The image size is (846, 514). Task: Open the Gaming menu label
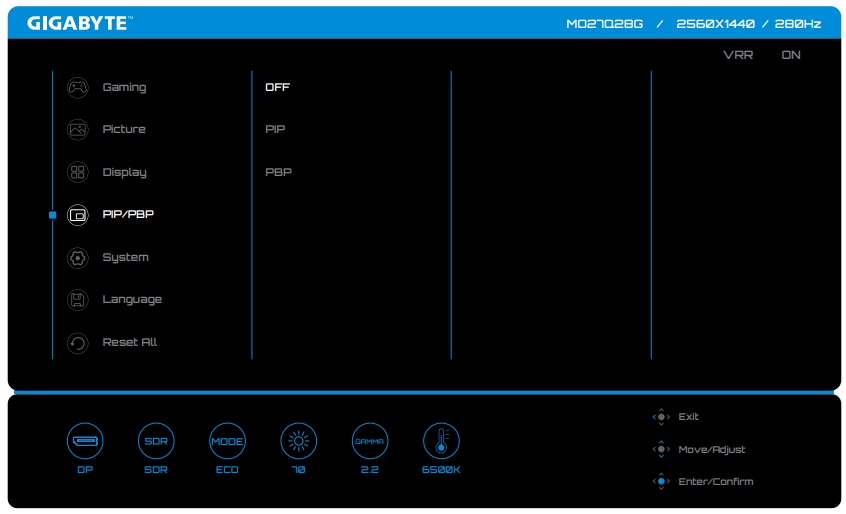click(124, 88)
